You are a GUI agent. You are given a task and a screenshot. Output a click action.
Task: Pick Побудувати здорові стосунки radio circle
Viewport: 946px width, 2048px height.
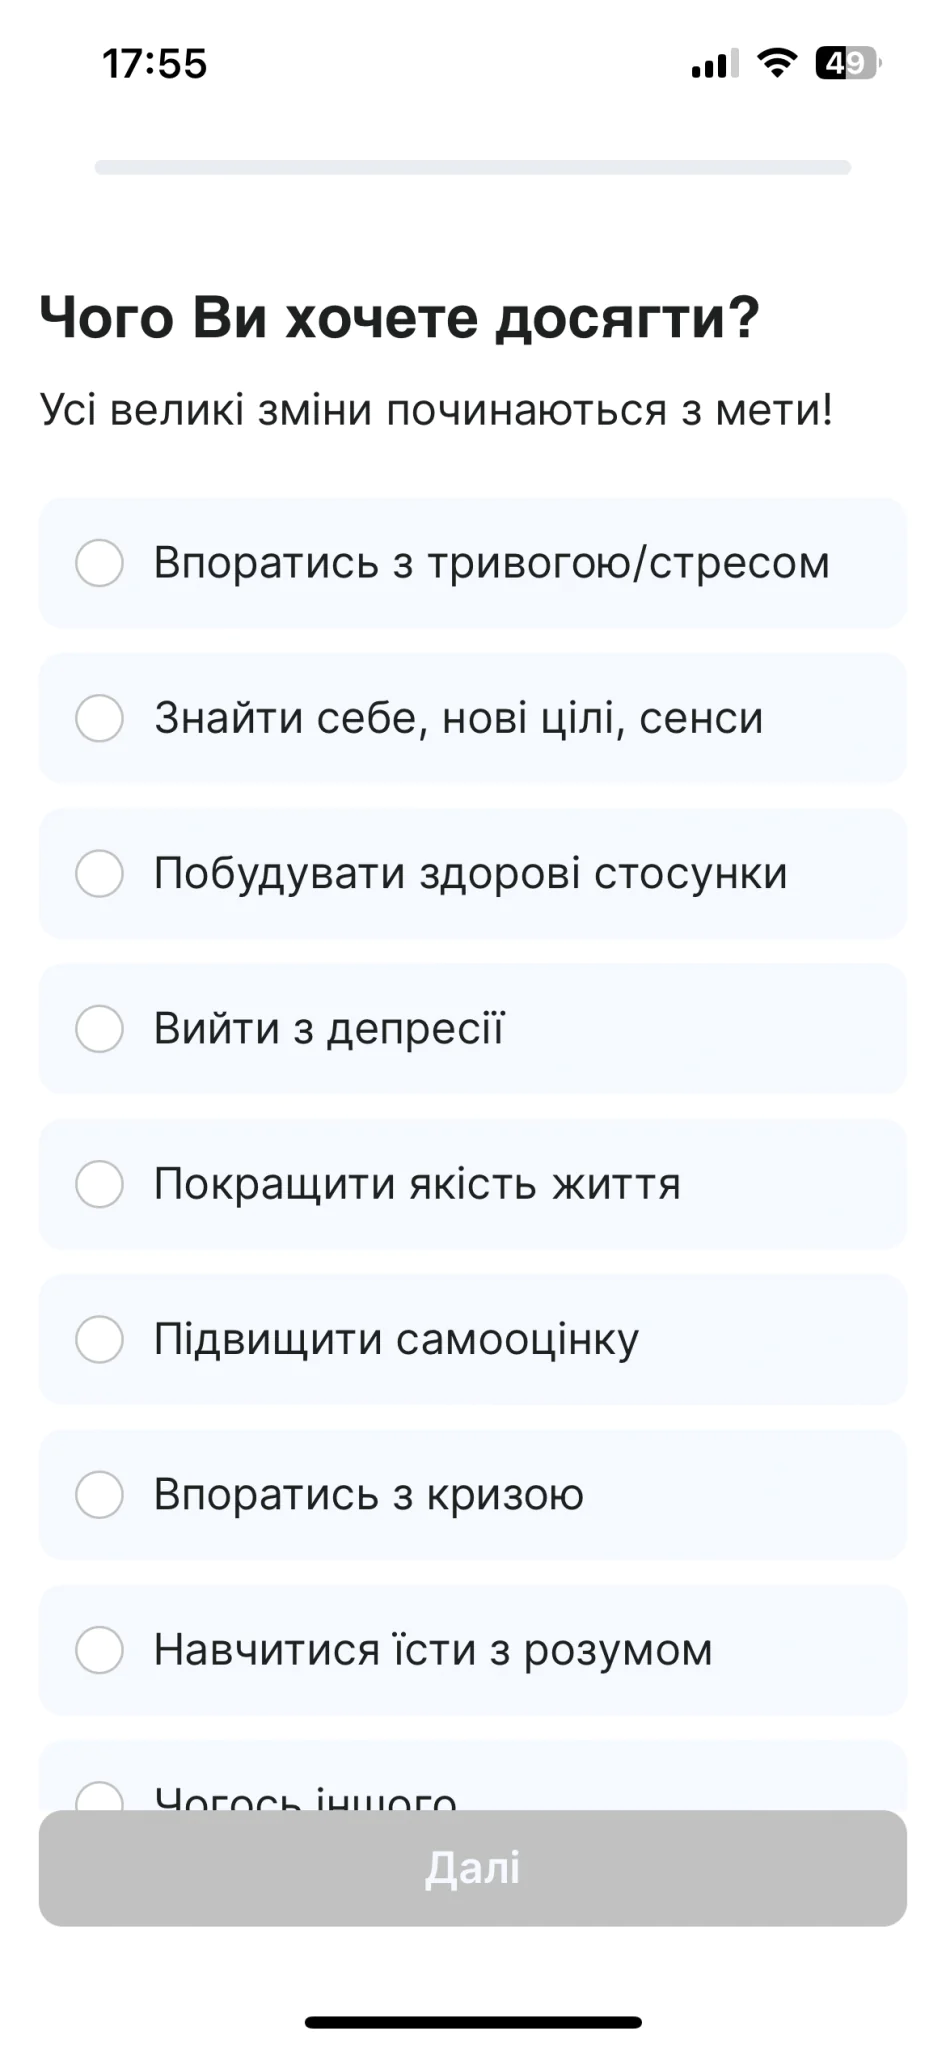[x=100, y=873]
